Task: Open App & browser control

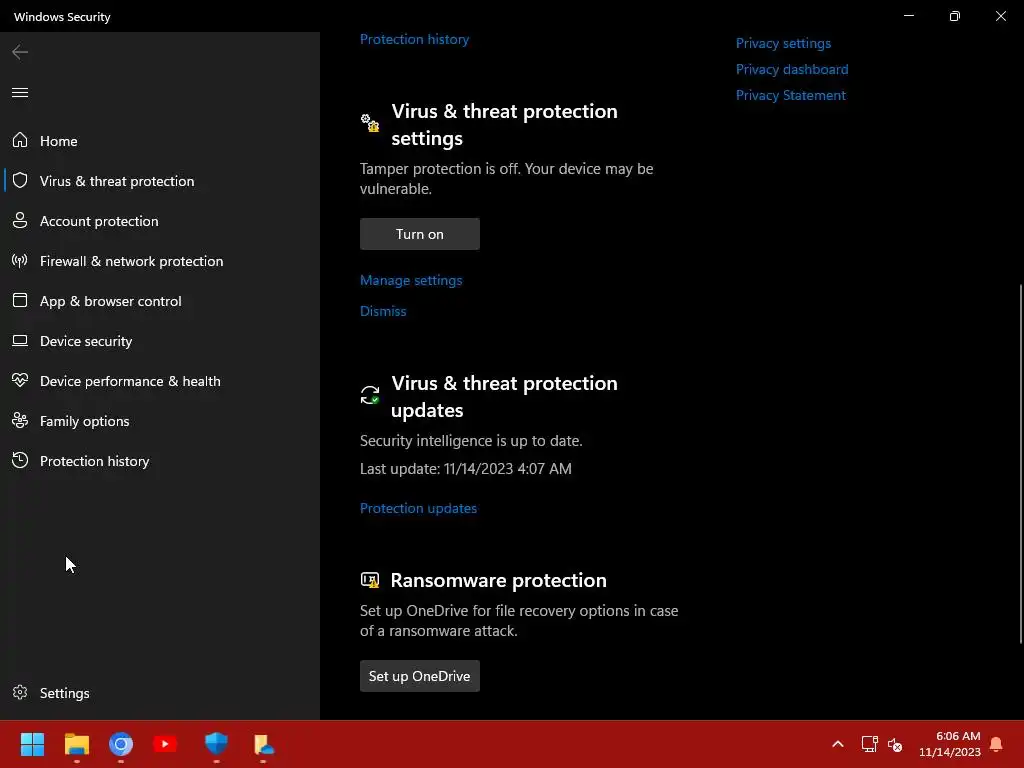Action: pos(160,301)
